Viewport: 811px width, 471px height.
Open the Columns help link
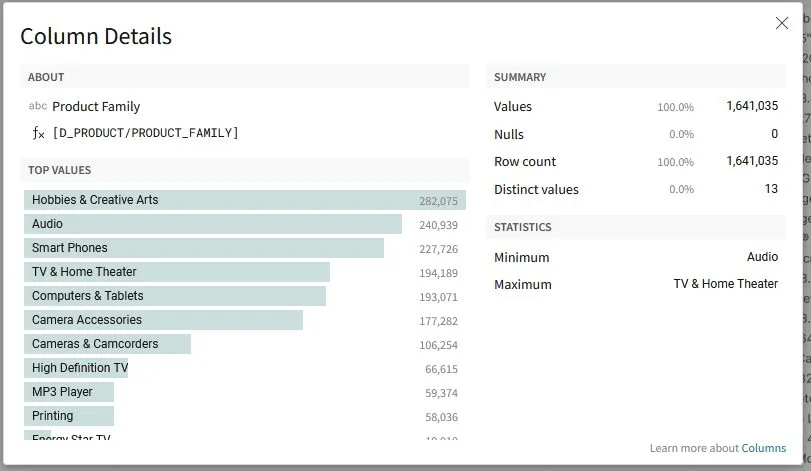[763, 448]
